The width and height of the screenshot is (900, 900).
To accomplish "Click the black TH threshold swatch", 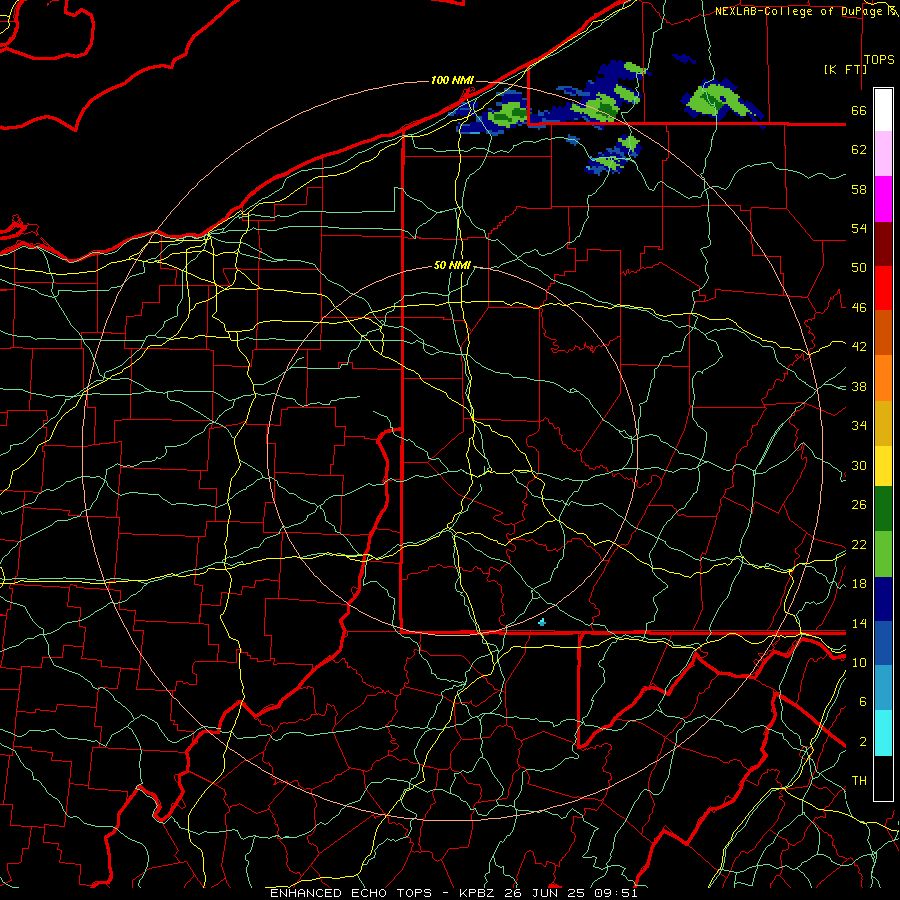I will (x=883, y=778).
